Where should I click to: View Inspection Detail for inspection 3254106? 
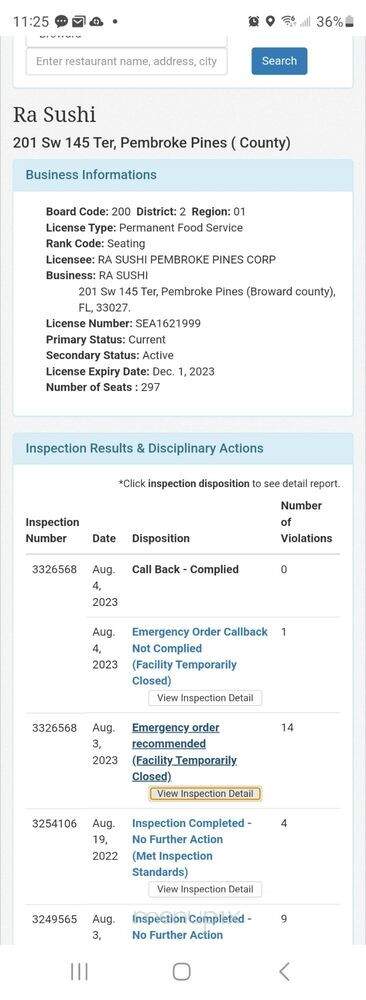click(205, 889)
